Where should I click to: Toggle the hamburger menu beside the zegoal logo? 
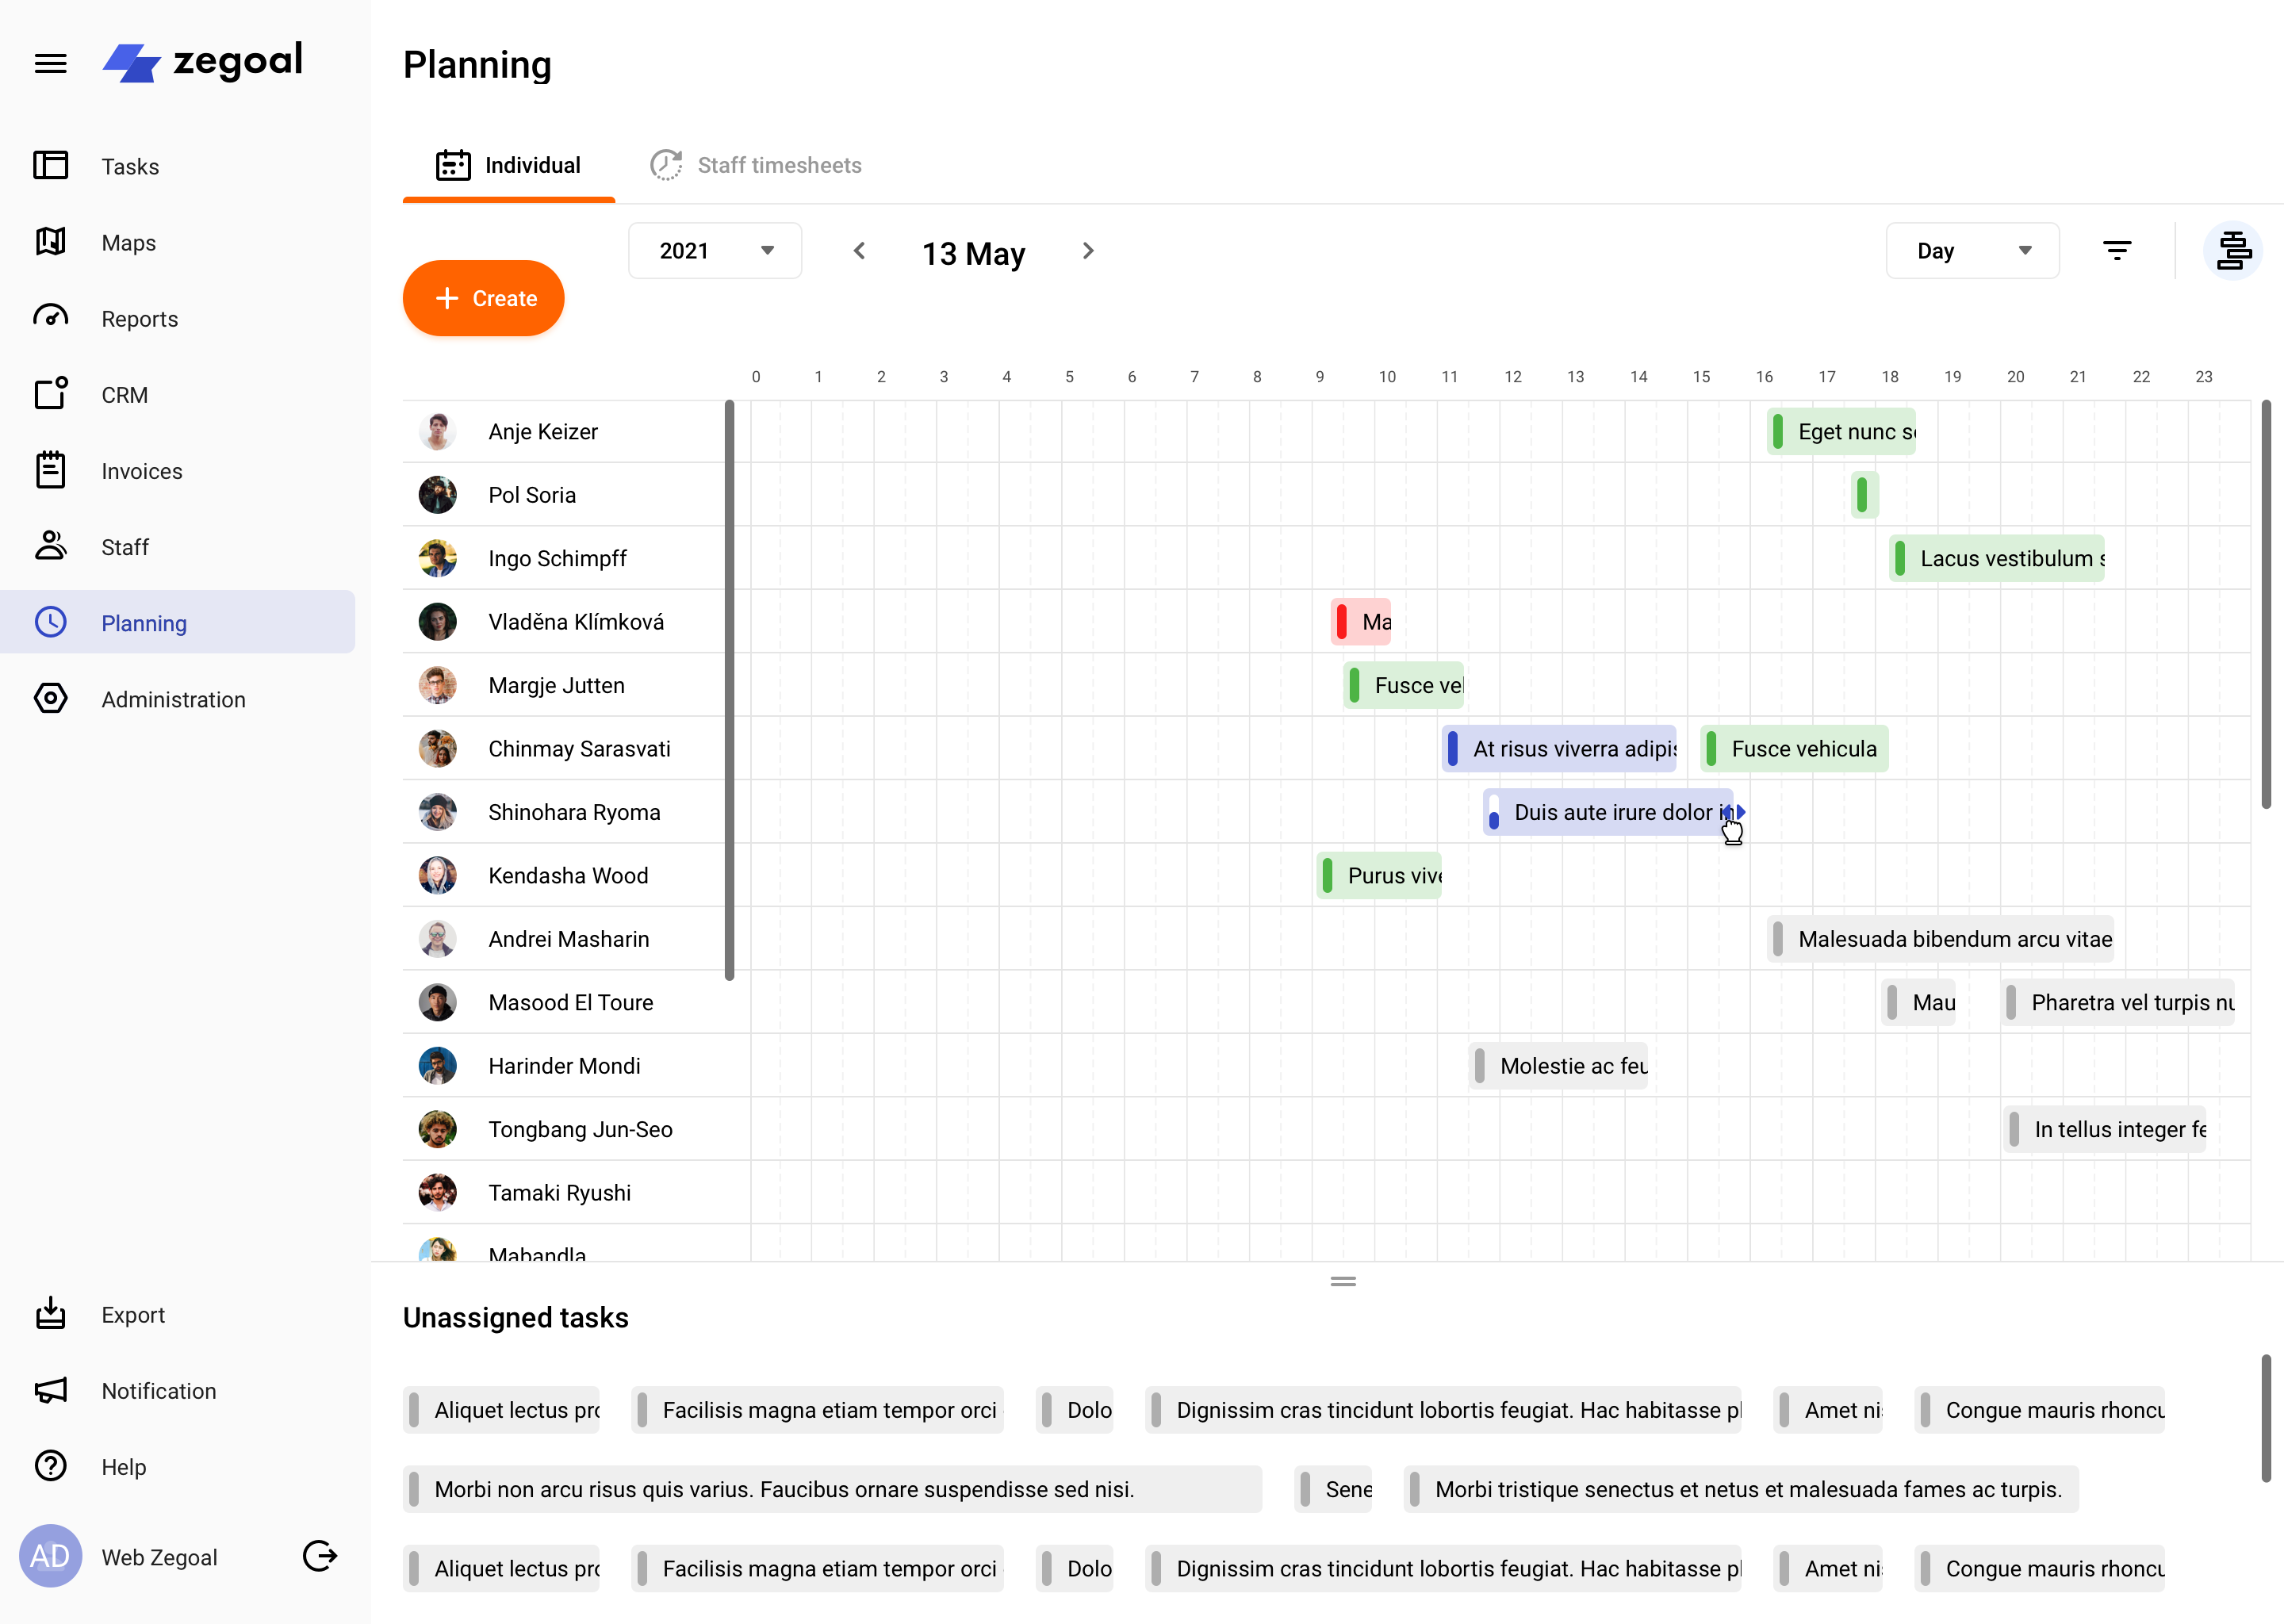(50, 62)
